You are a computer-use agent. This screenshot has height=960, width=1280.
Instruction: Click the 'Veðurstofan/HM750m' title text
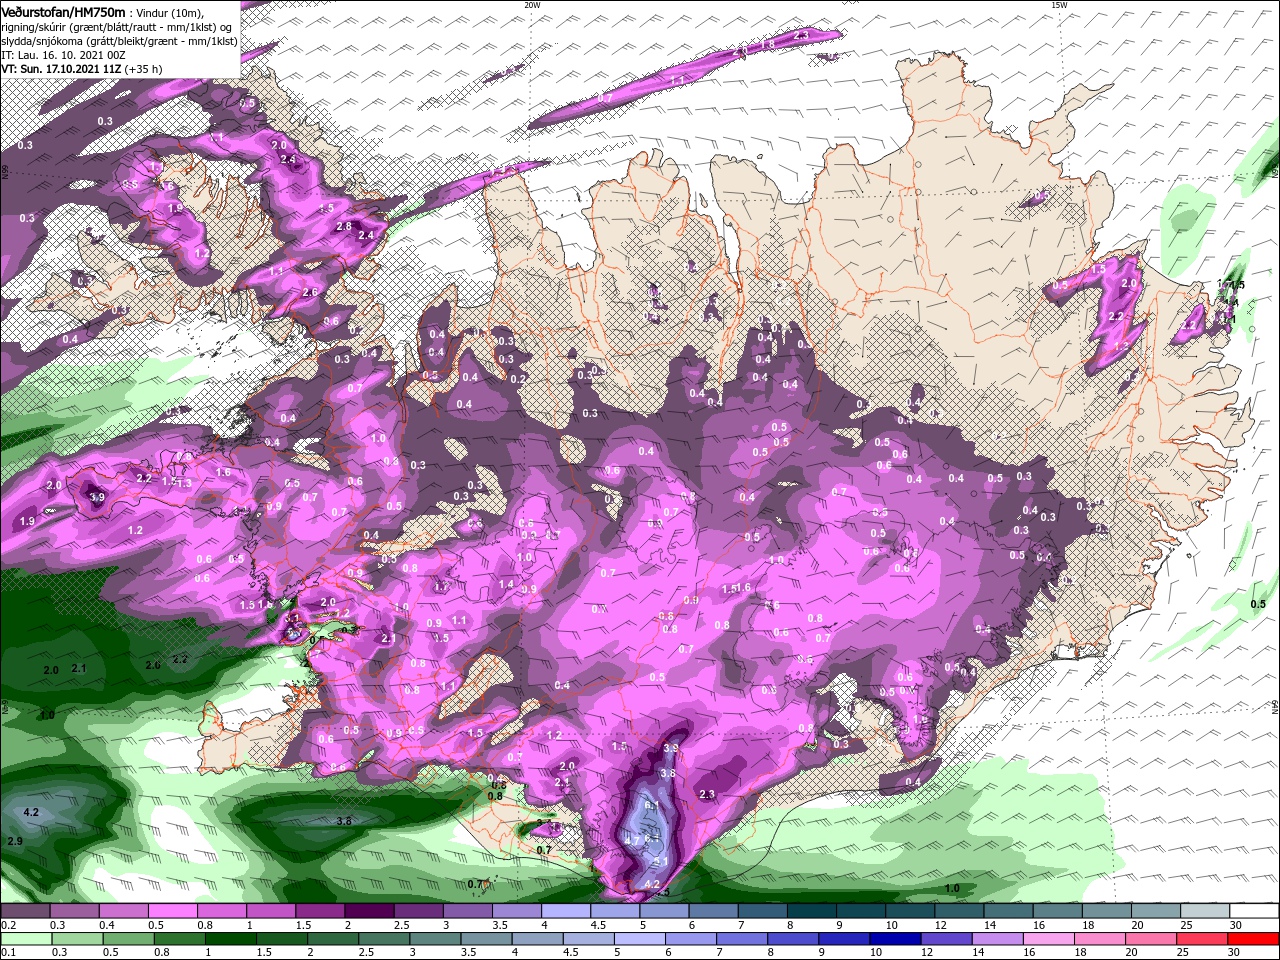click(x=62, y=11)
